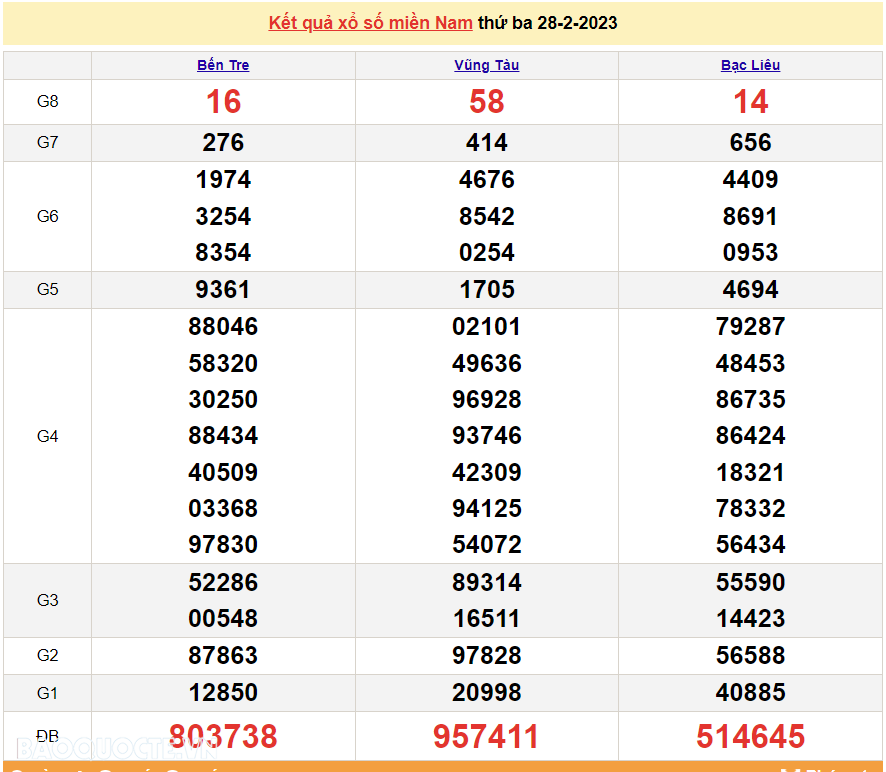The height and width of the screenshot is (772, 886).
Task: Select the Bạc Liêu column header link
Action: click(750, 65)
